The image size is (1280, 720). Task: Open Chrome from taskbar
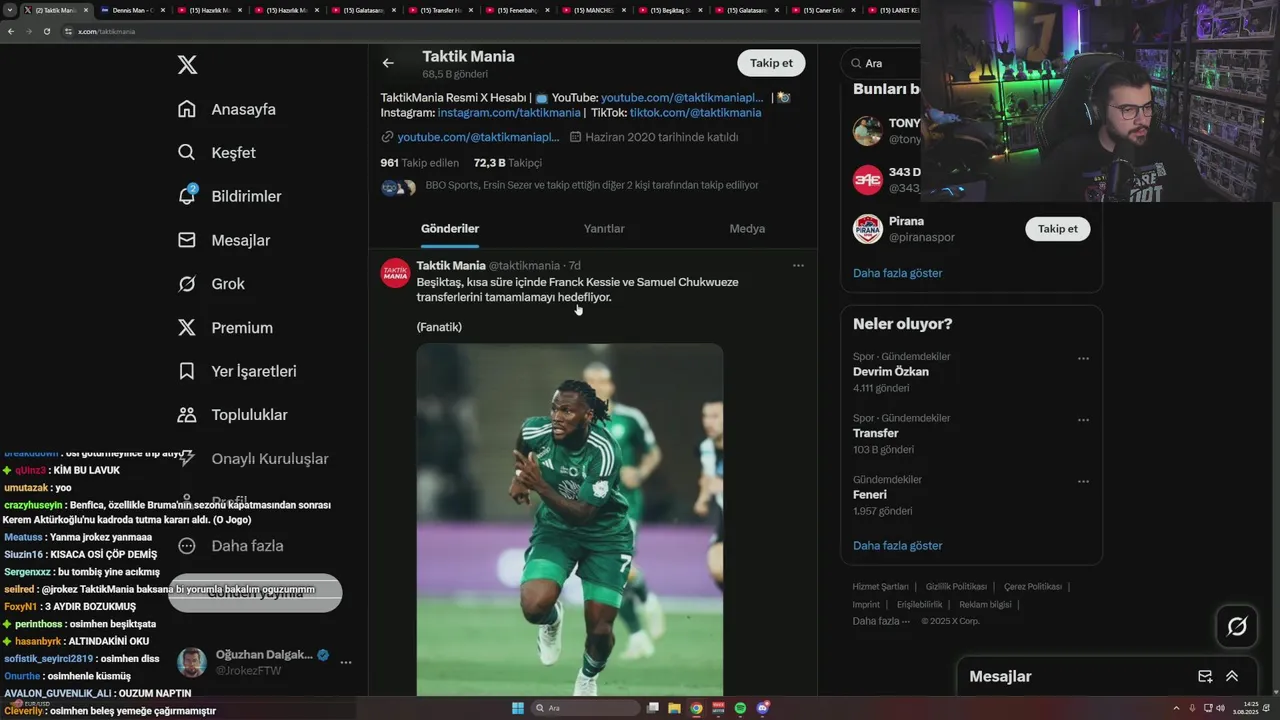click(x=697, y=708)
